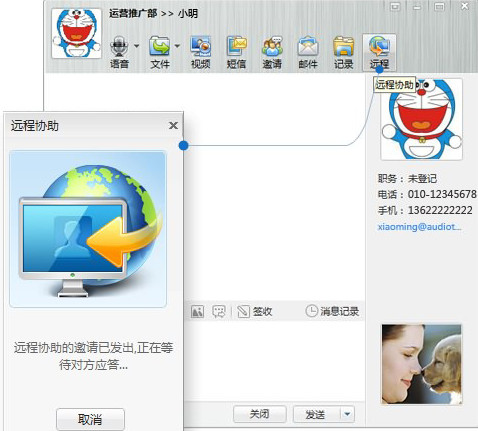Insert an image using picture icon

(197, 312)
